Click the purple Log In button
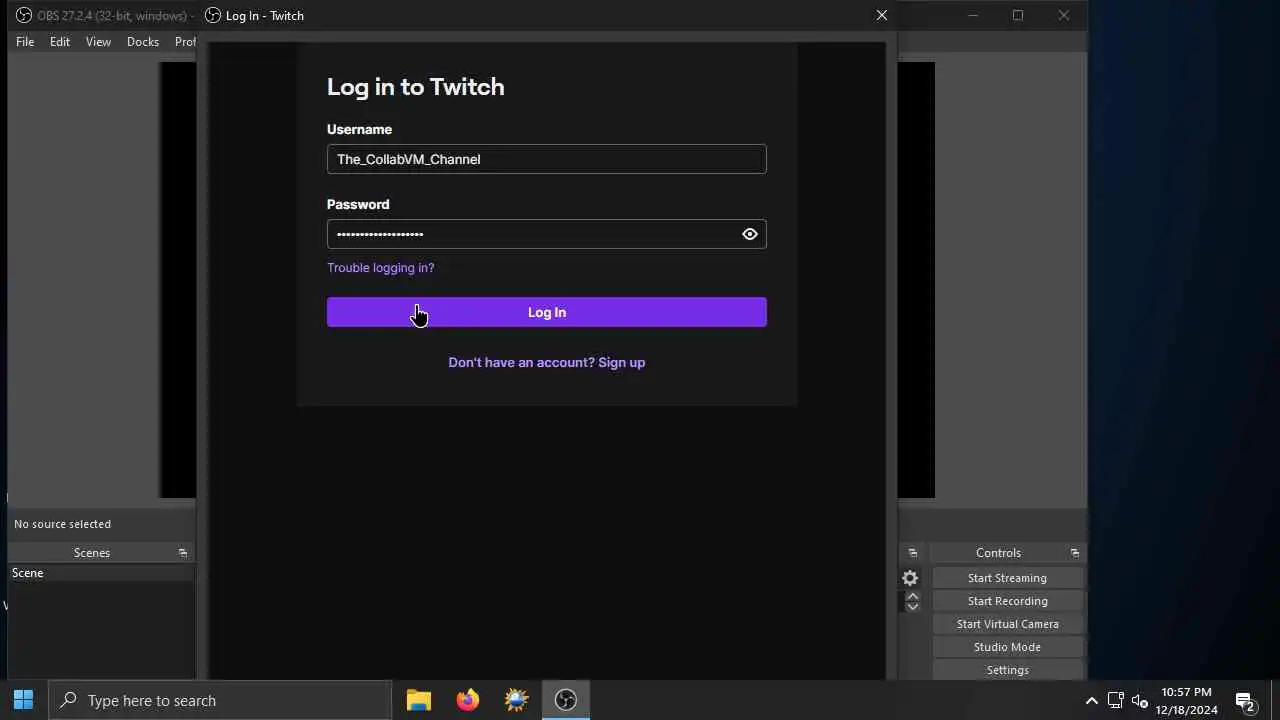Viewport: 1280px width, 720px height. 546,312
